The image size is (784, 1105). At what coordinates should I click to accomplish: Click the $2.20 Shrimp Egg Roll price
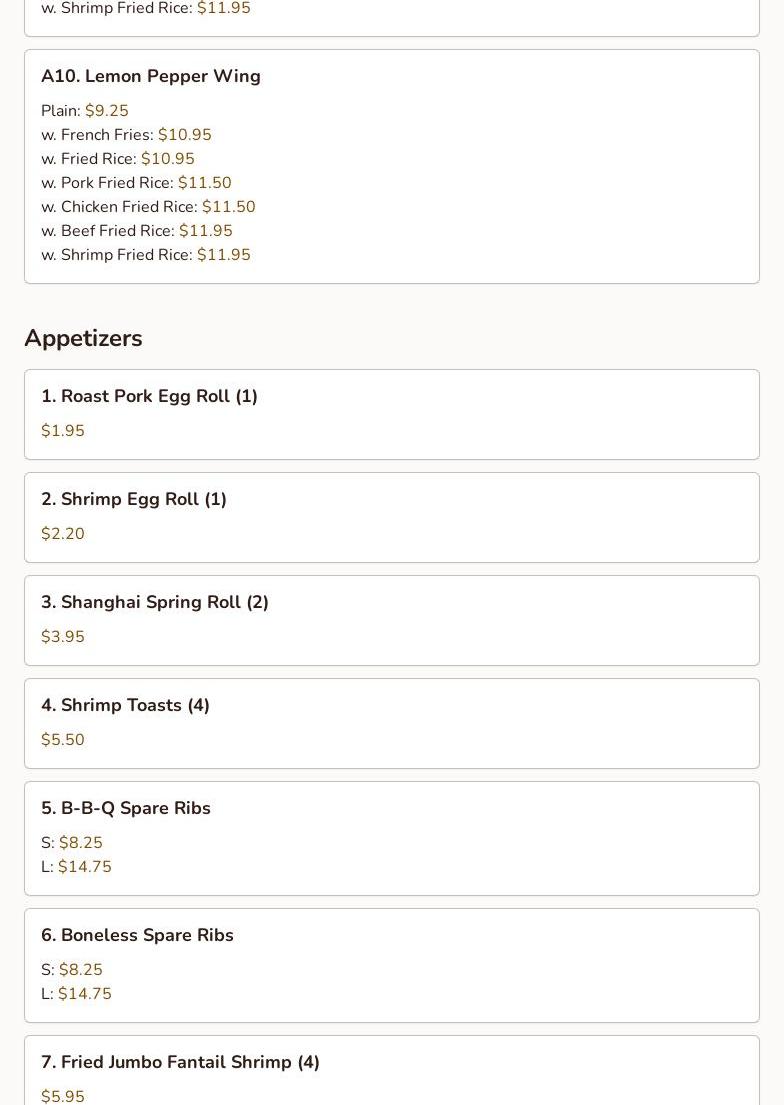63,533
